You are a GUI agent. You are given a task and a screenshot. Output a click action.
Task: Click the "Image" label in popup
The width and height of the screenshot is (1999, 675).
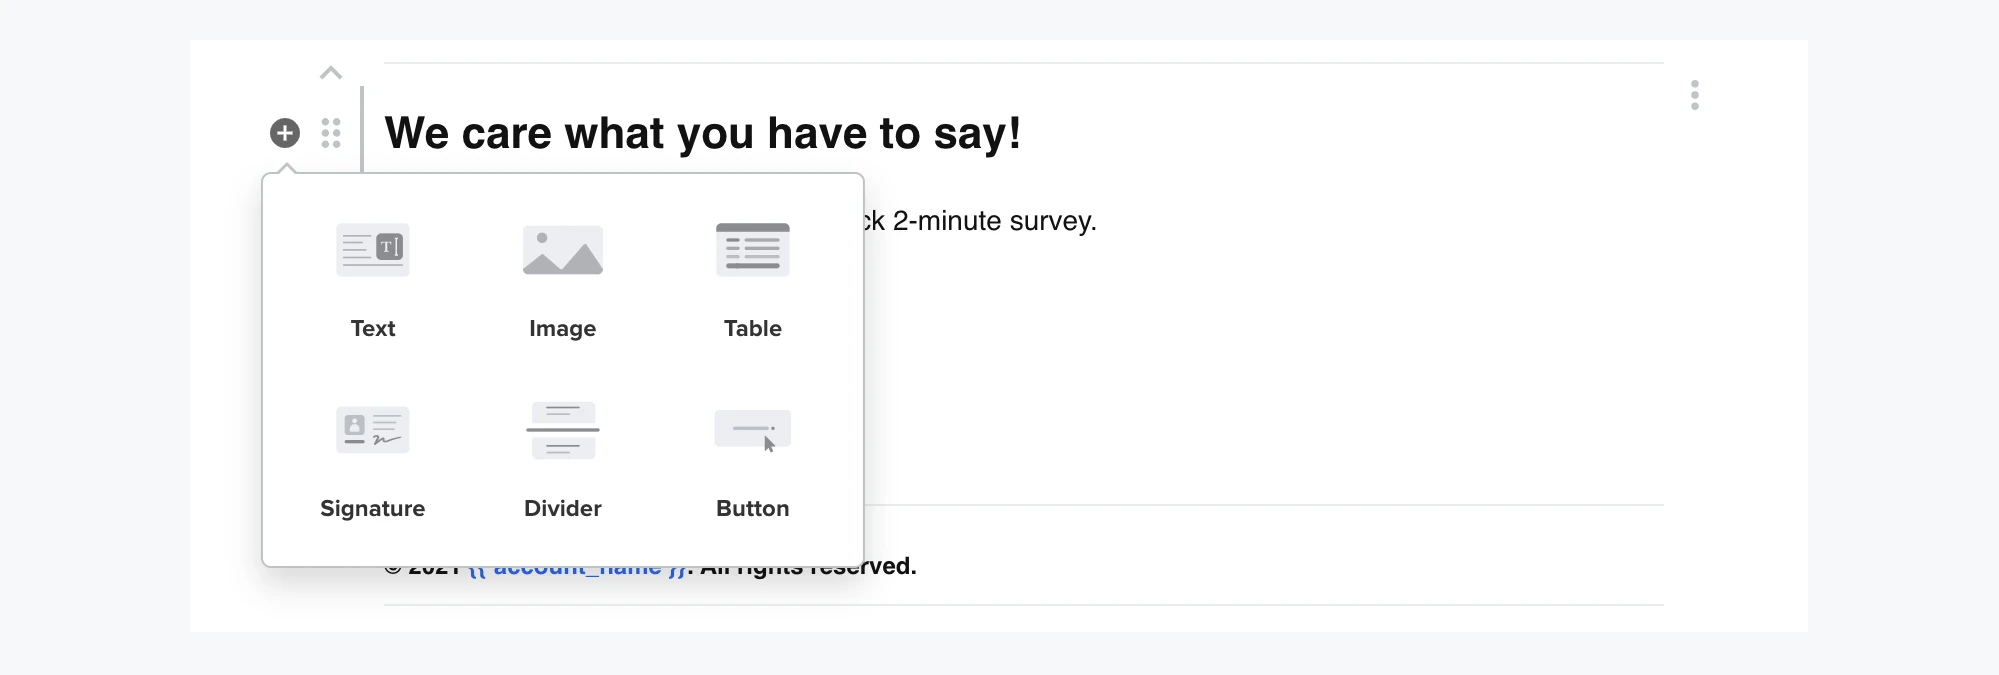pyautogui.click(x=563, y=329)
